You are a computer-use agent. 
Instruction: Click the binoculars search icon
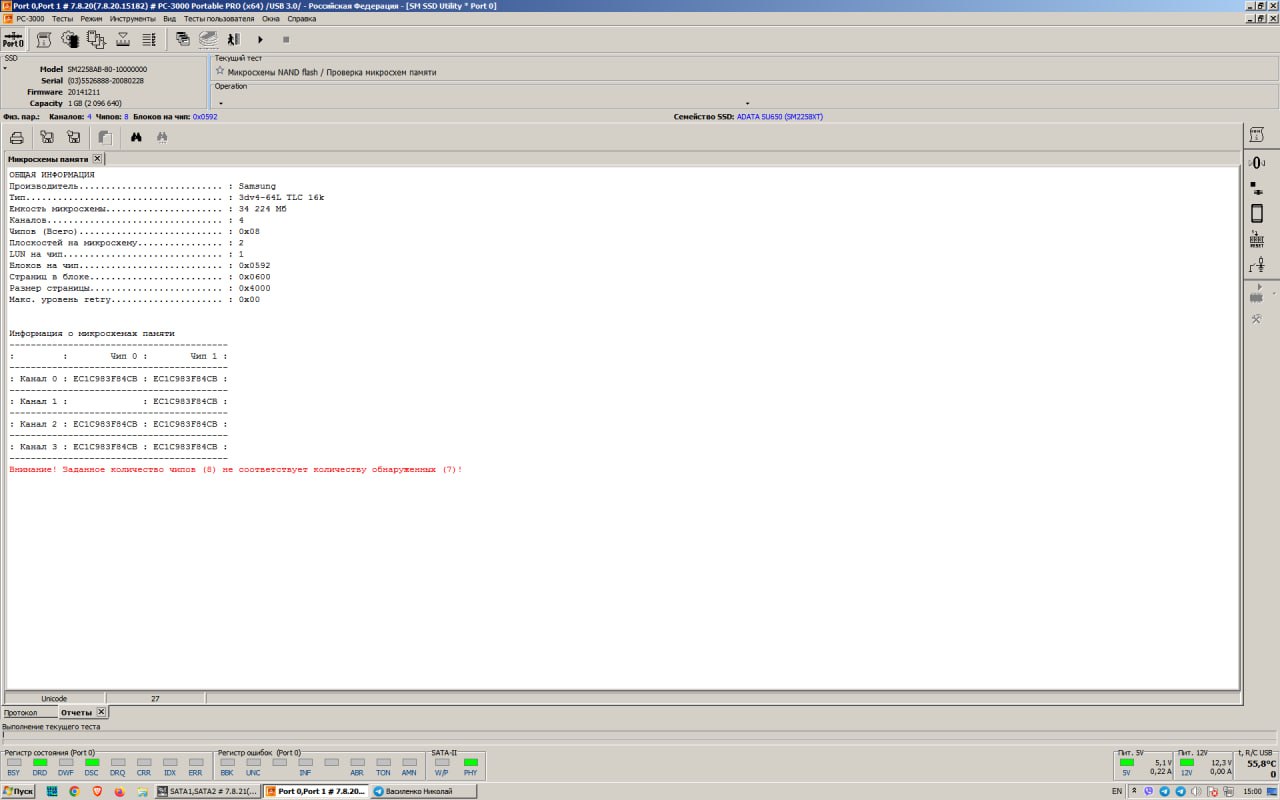[136, 137]
